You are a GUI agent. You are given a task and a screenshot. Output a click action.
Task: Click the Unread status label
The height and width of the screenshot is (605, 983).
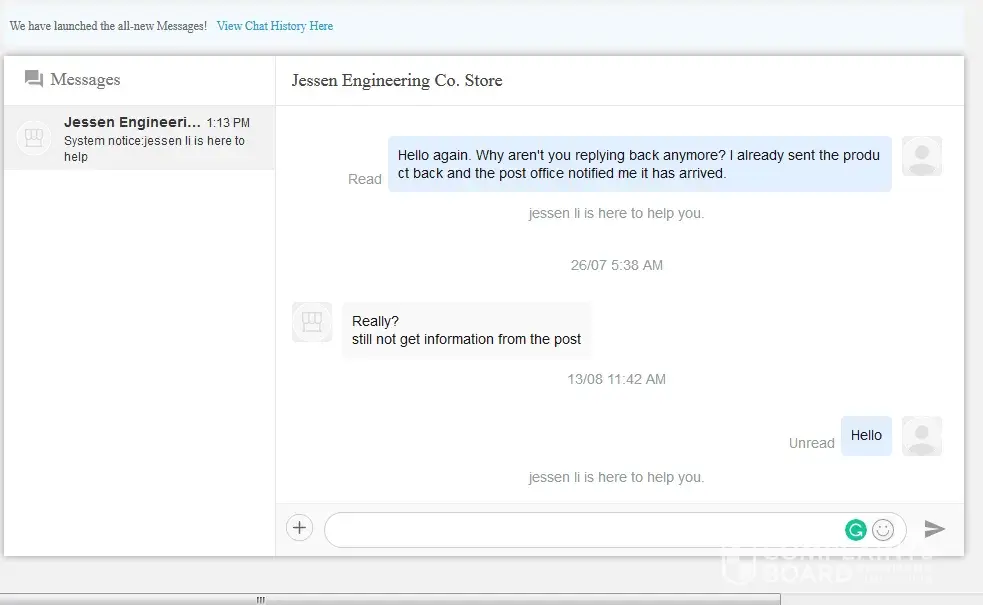811,443
